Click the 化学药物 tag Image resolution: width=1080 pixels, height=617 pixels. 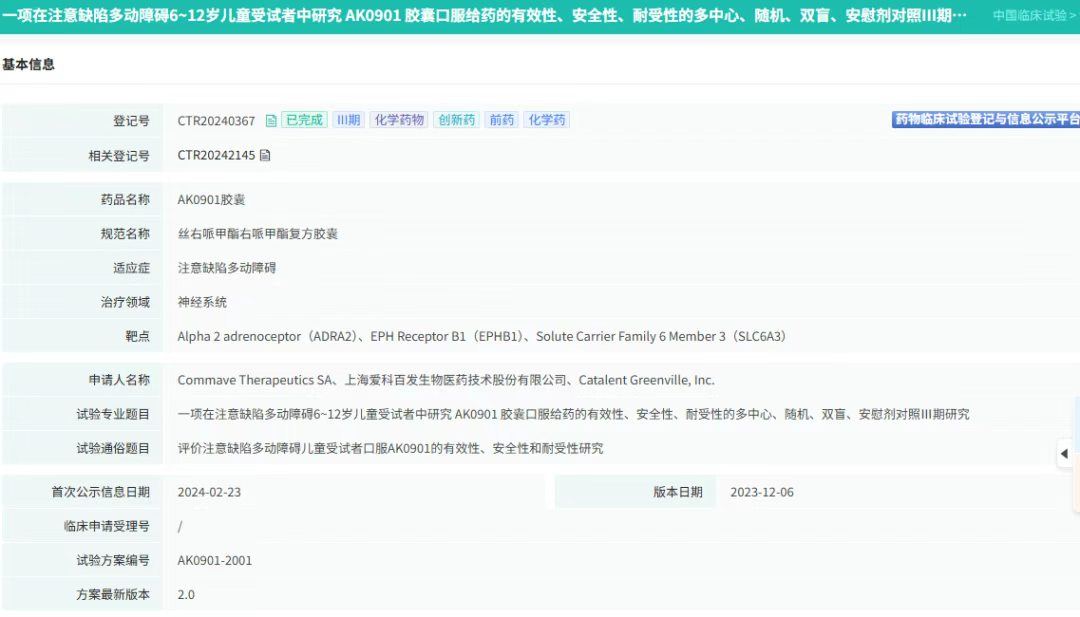399,120
